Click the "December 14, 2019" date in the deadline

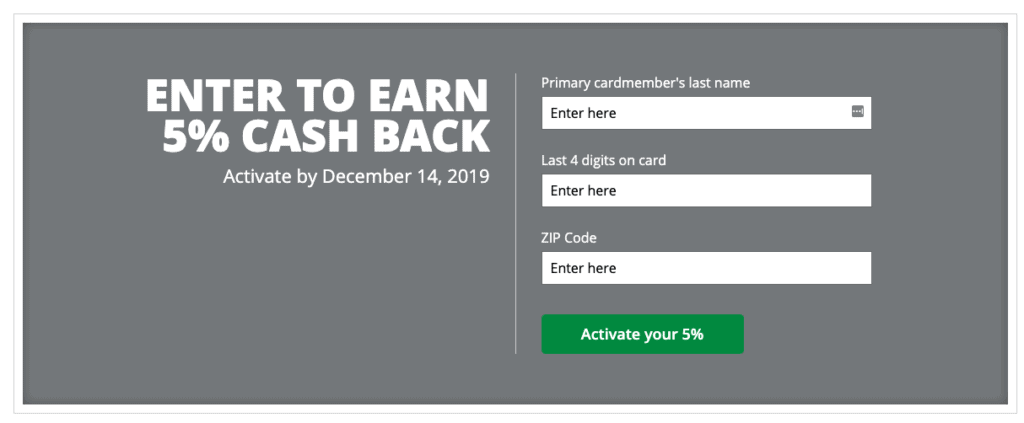click(x=406, y=176)
